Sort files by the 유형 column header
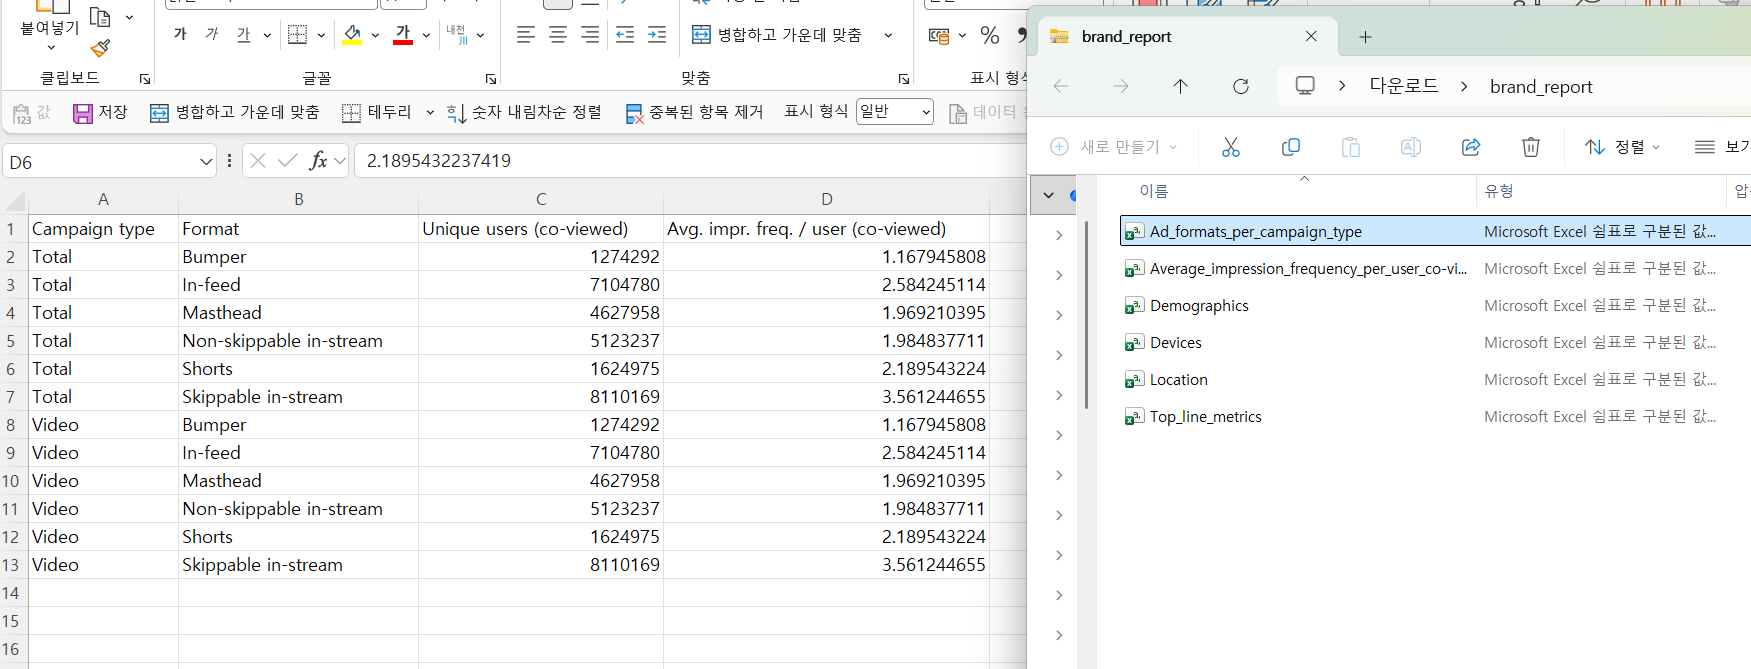The width and height of the screenshot is (1751, 669). pyautogui.click(x=1499, y=191)
